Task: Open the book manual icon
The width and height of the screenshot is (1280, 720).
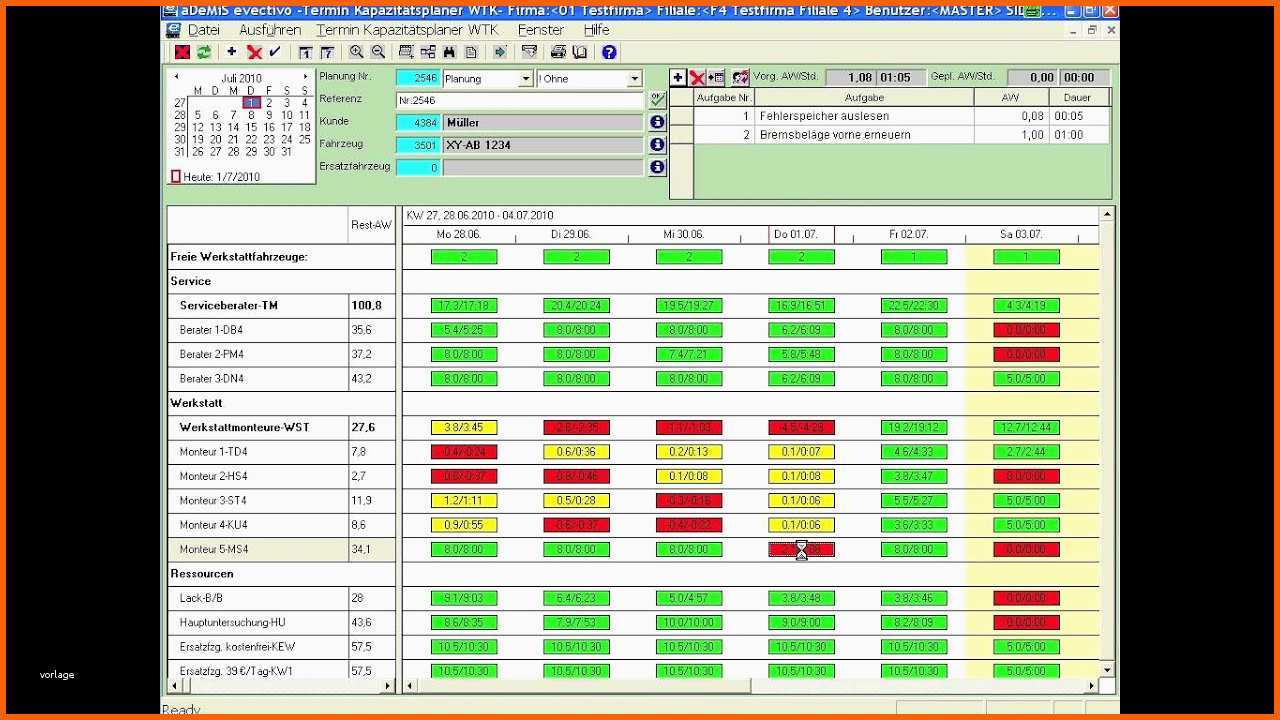Action: 579,52
